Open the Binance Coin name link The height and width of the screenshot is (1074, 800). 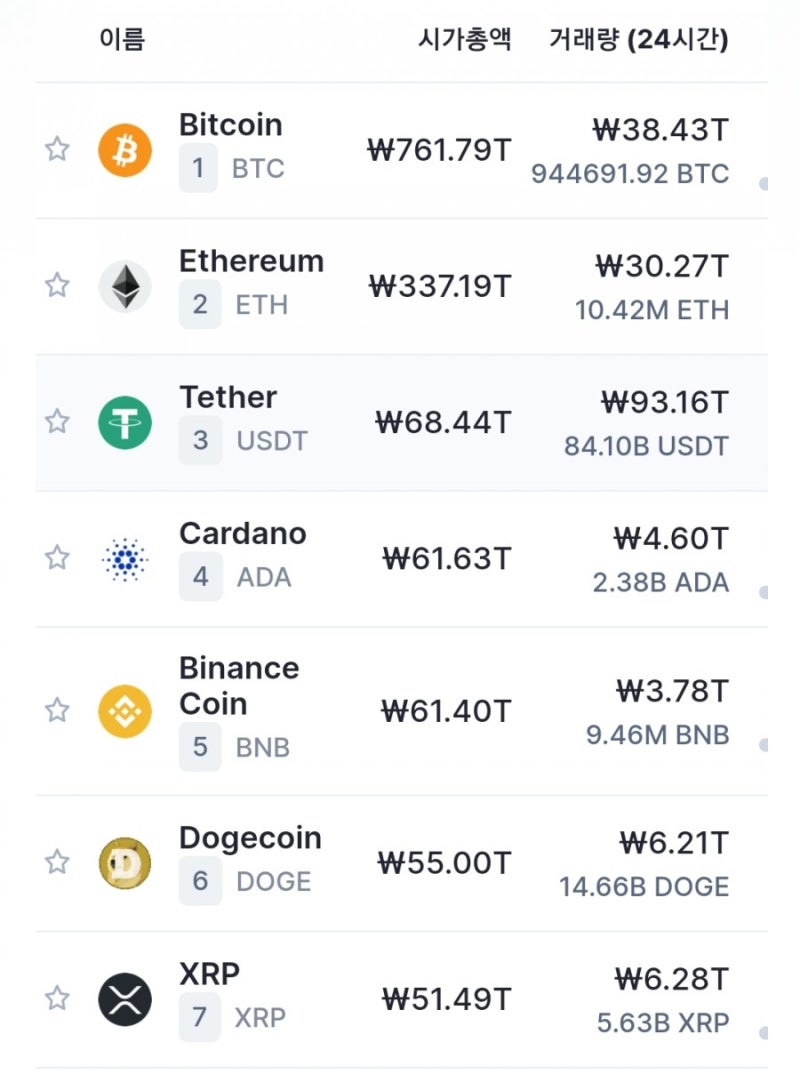238,686
